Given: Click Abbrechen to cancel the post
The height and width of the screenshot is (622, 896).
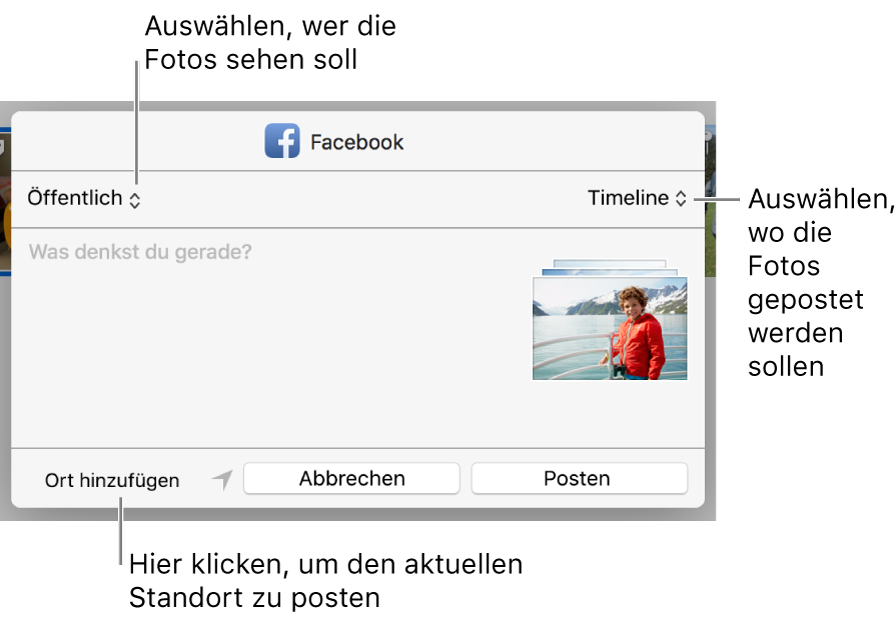Looking at the screenshot, I should click(351, 478).
